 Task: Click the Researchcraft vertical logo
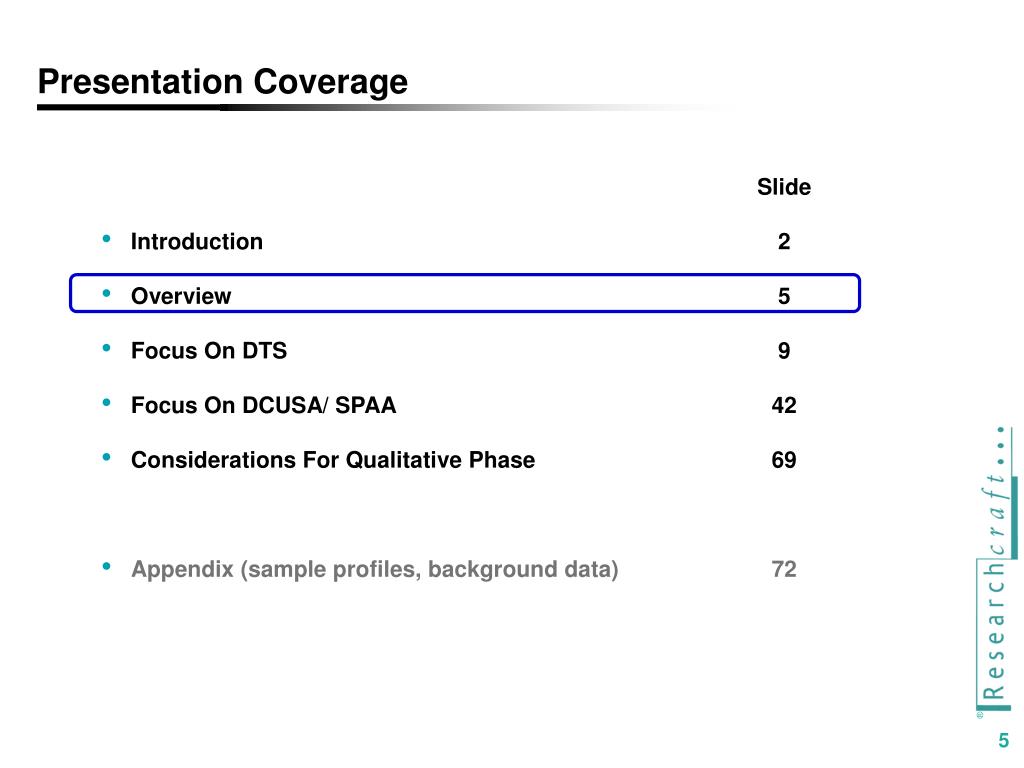click(x=995, y=573)
